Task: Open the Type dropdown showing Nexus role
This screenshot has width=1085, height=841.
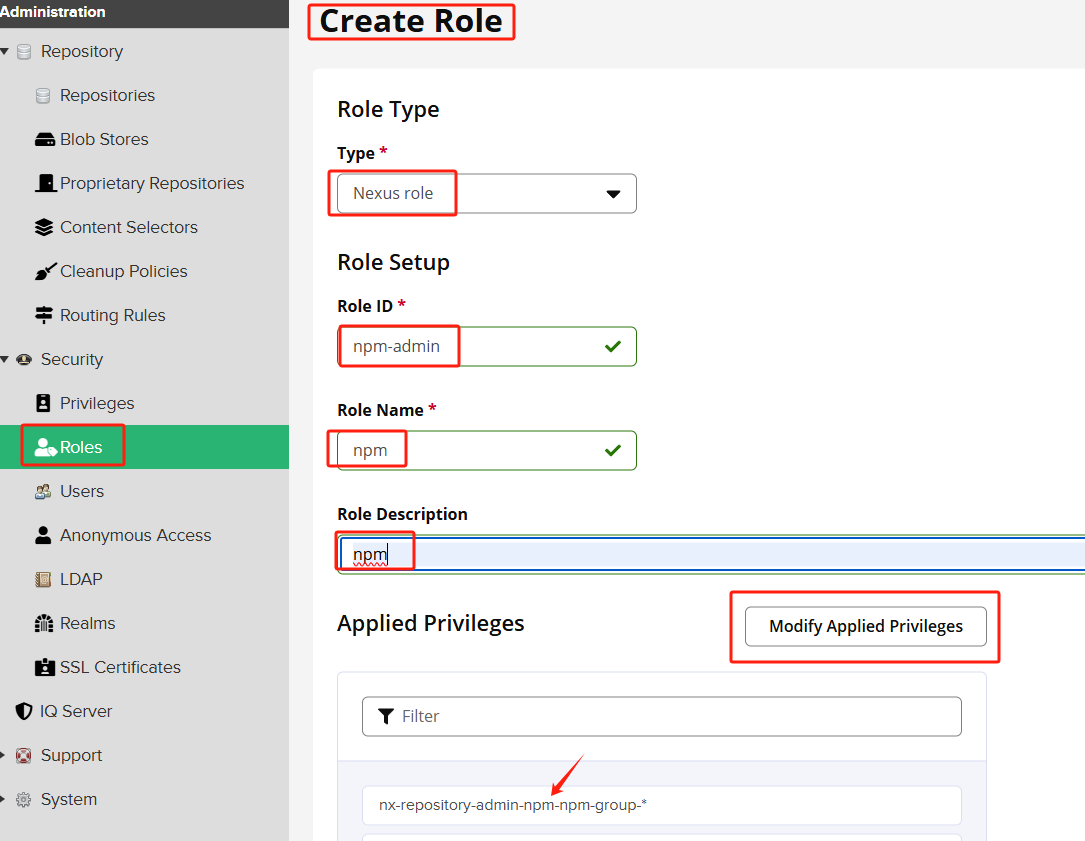Action: (486, 193)
